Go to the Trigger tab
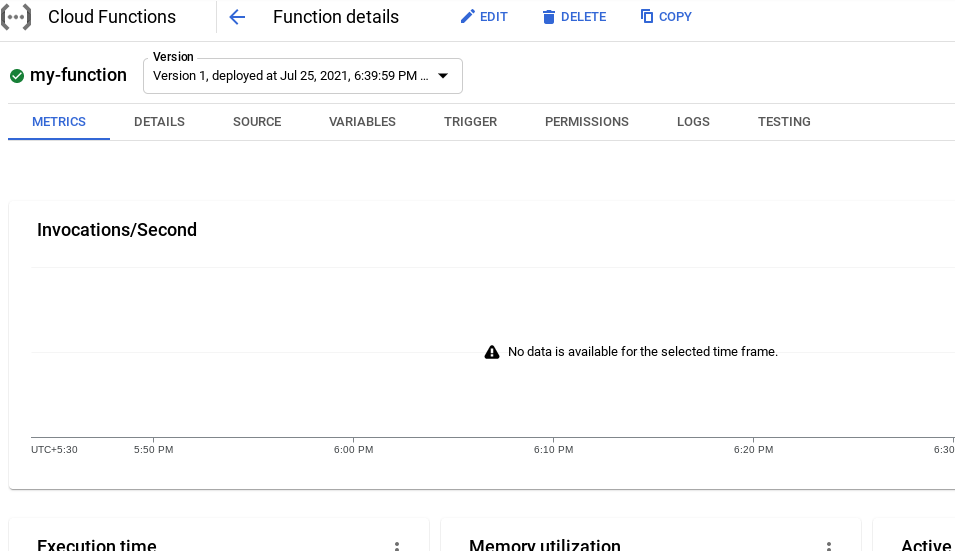Image resolution: width=955 pixels, height=551 pixels. pos(470,122)
